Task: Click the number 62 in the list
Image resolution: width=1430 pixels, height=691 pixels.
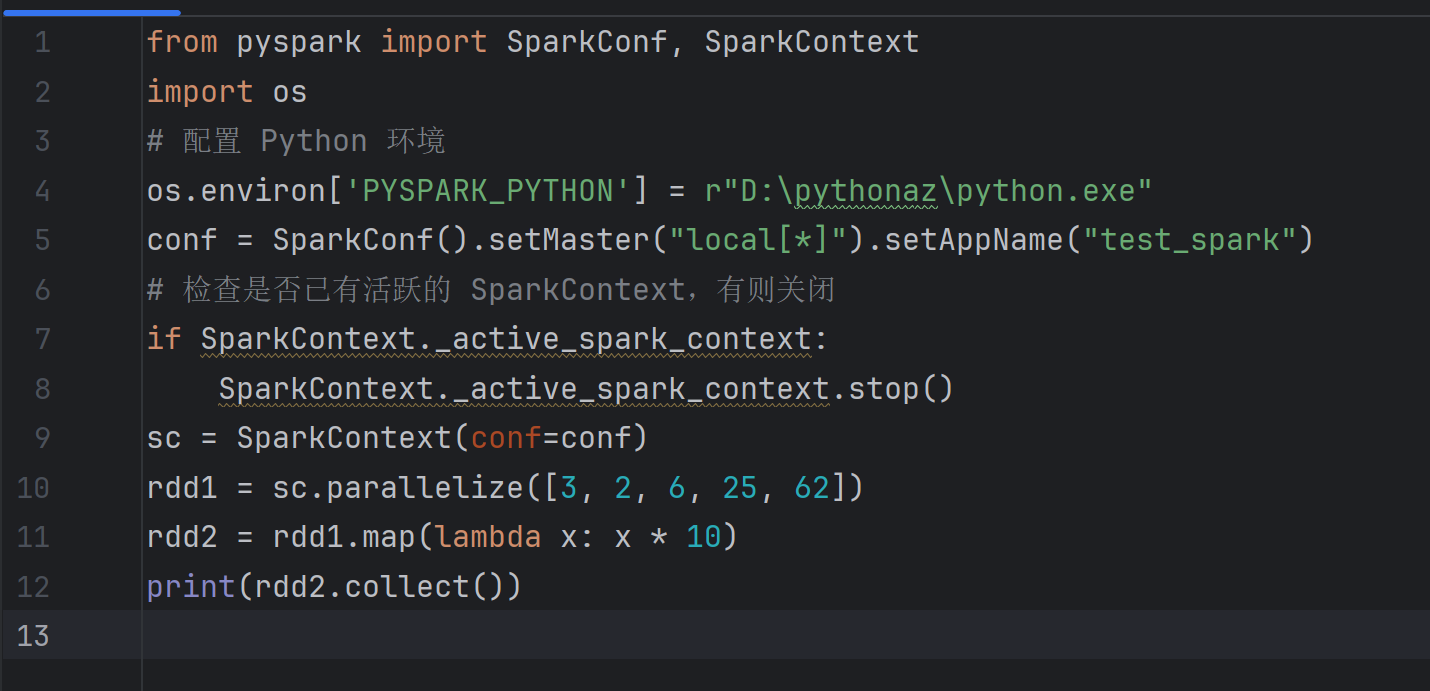Action: pyautogui.click(x=812, y=487)
